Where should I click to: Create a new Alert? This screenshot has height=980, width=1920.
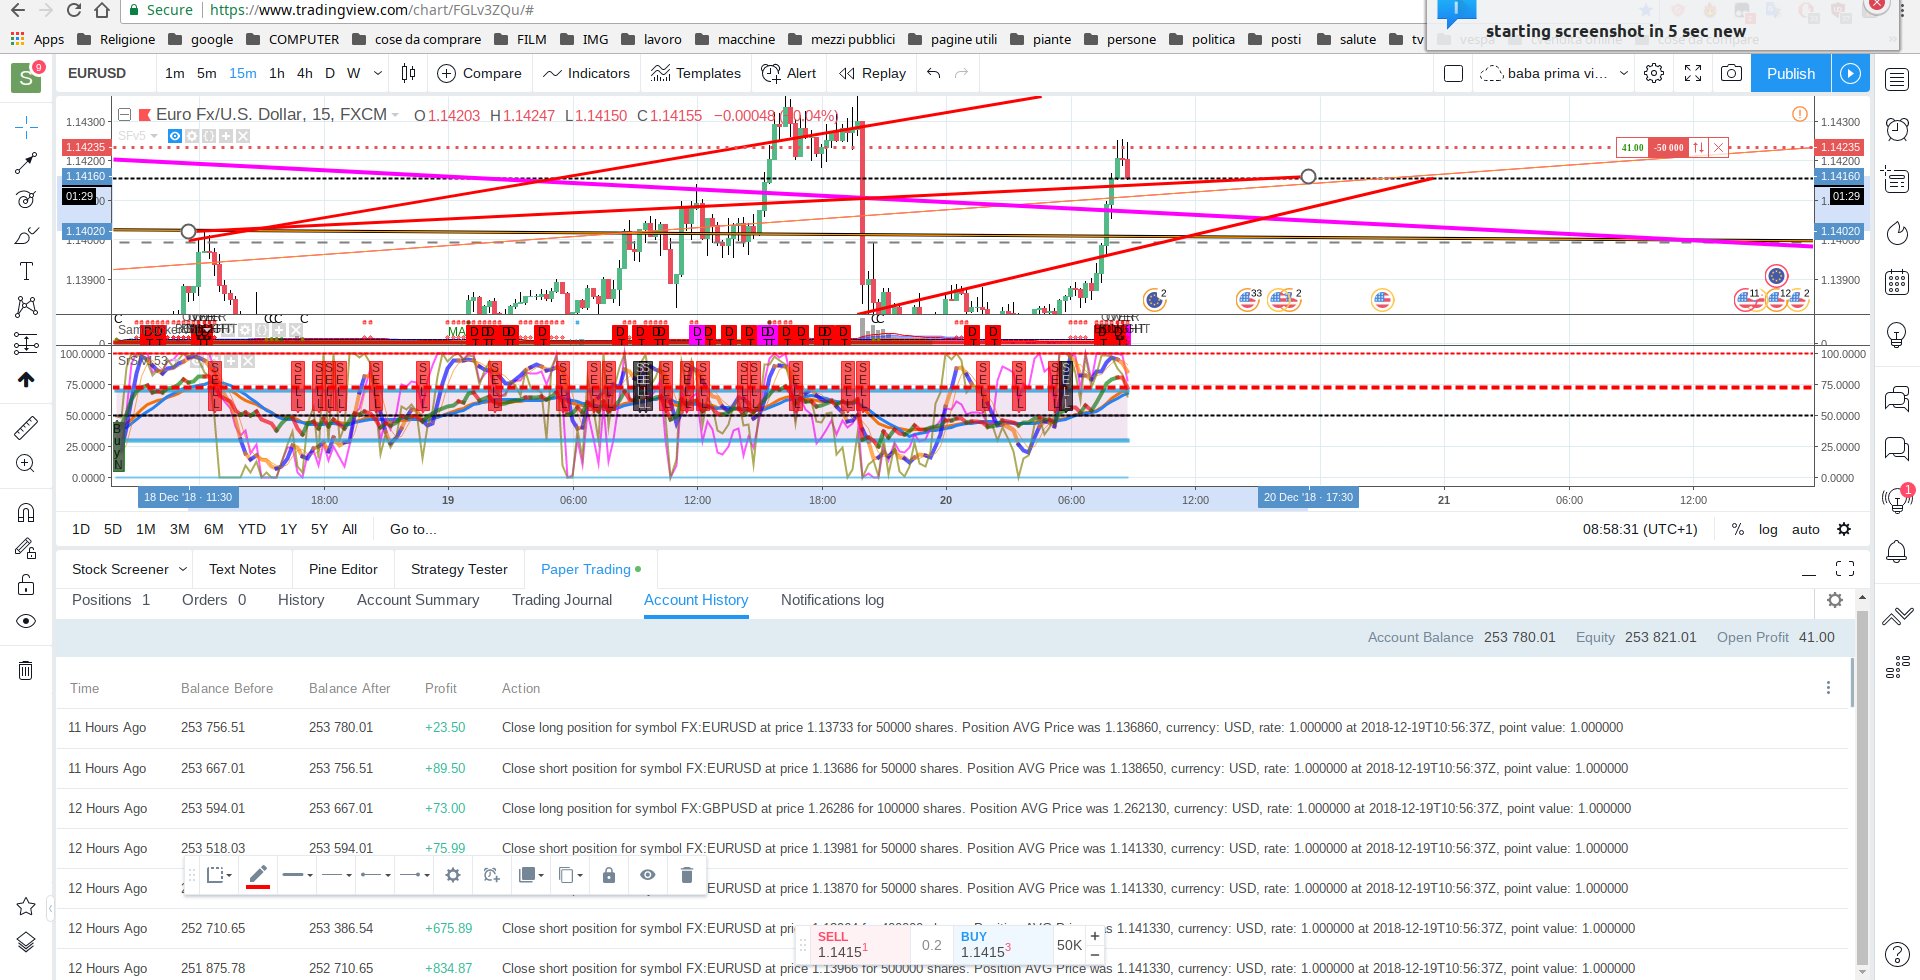tap(789, 73)
